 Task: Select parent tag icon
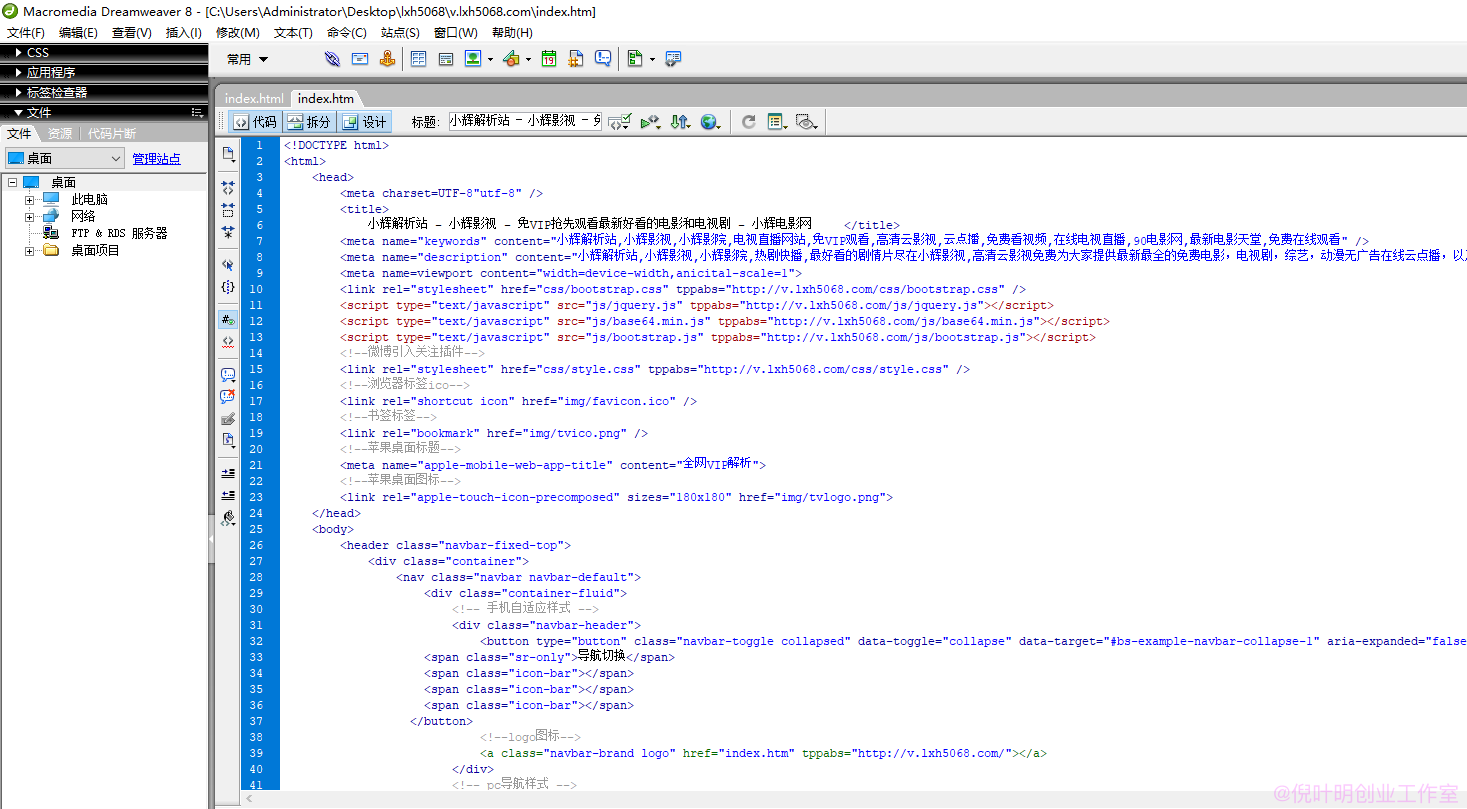(228, 265)
